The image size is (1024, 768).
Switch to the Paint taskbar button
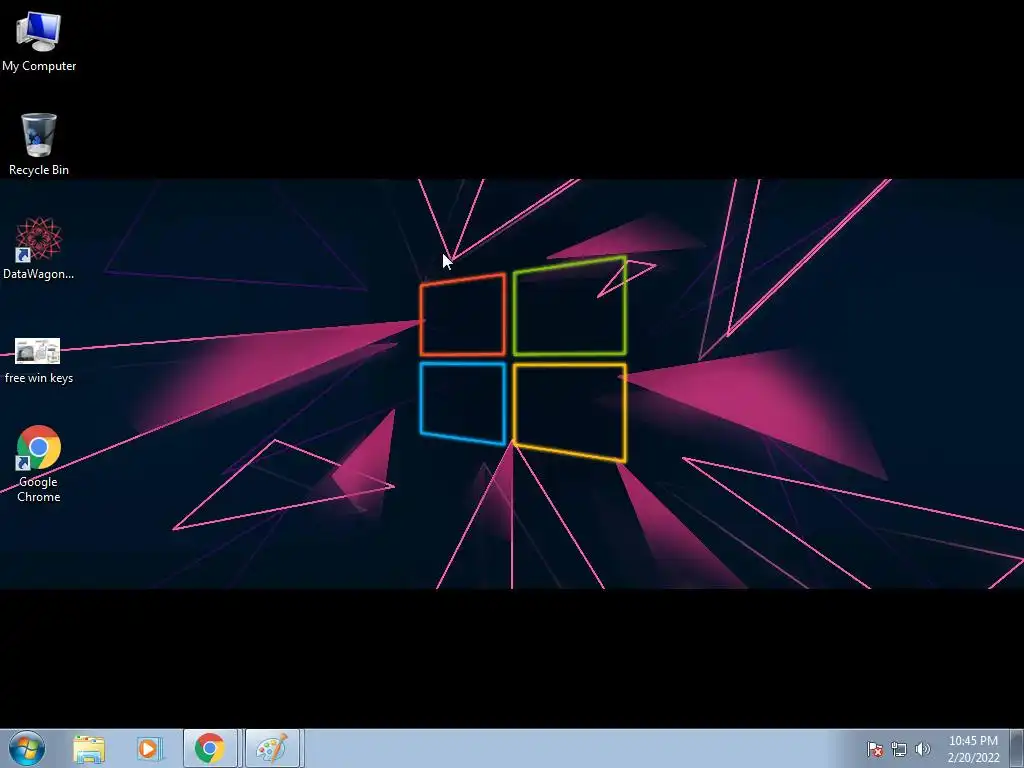click(272, 748)
